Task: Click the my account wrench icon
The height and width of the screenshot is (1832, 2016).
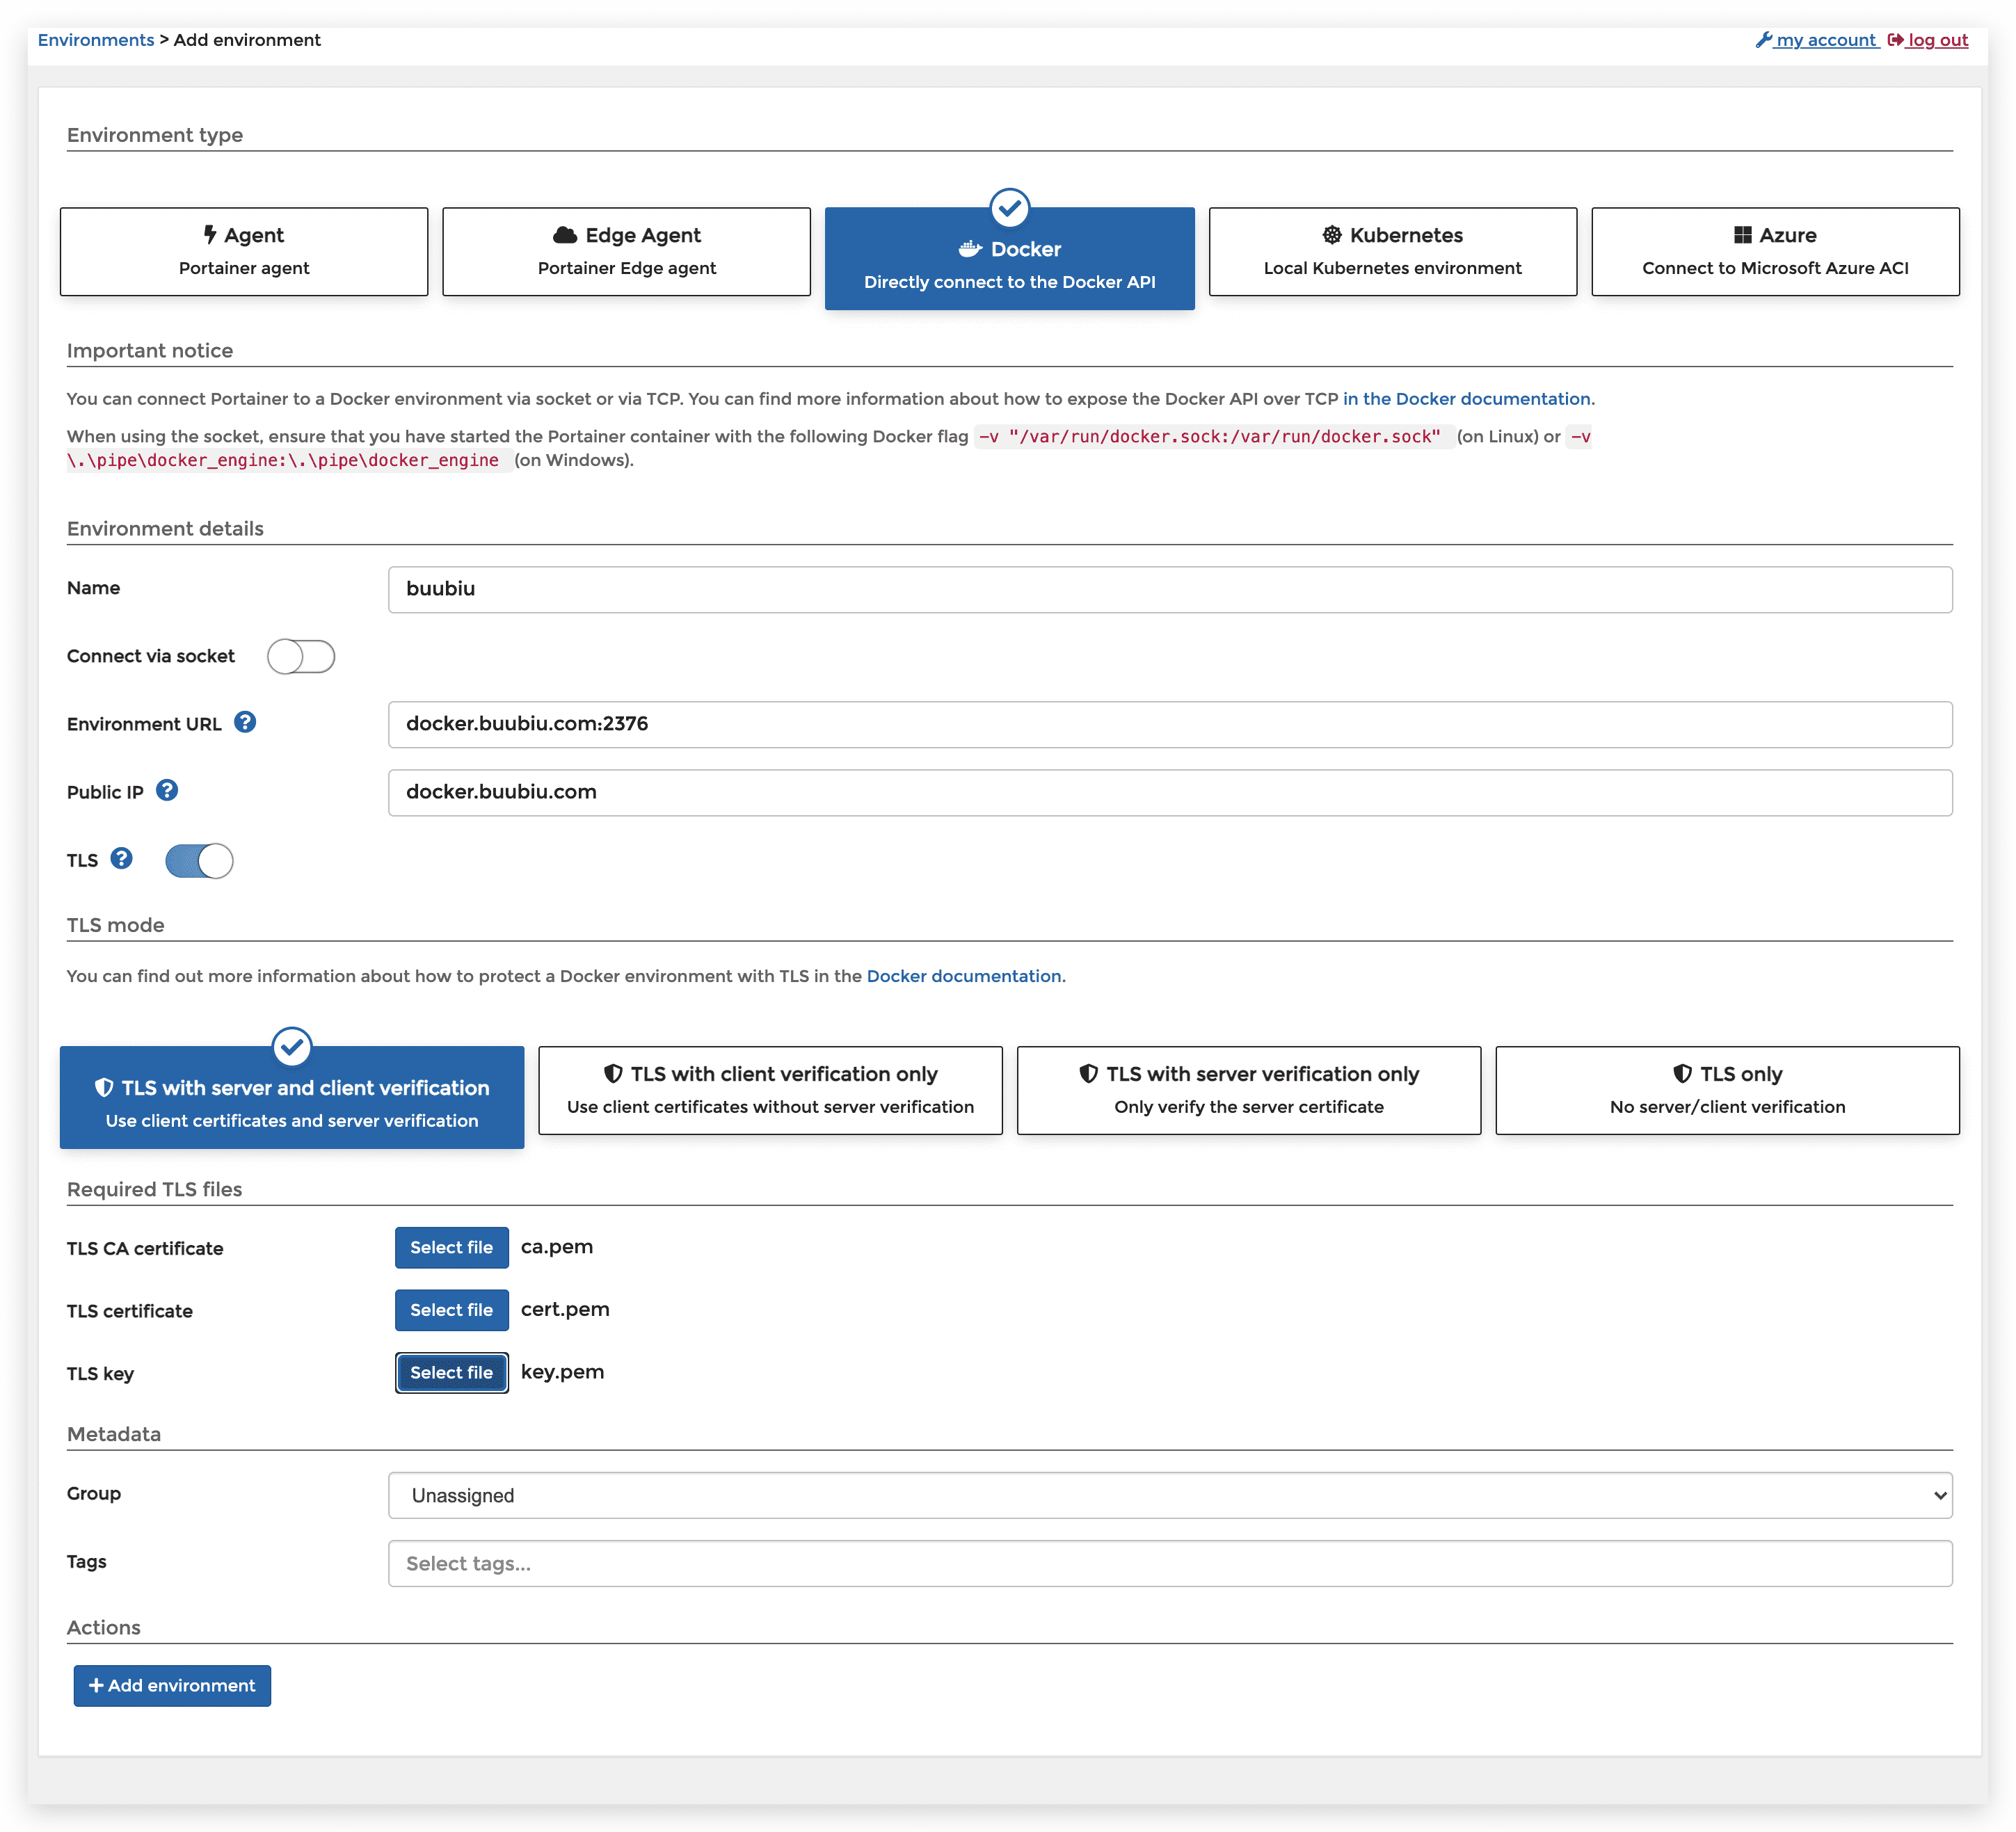Action: click(x=1764, y=40)
